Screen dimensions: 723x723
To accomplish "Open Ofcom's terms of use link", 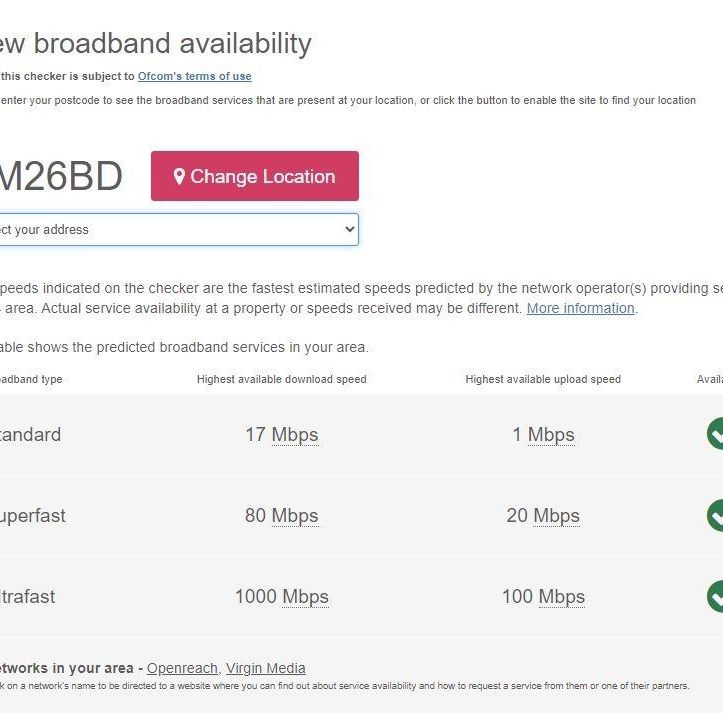I will [194, 76].
